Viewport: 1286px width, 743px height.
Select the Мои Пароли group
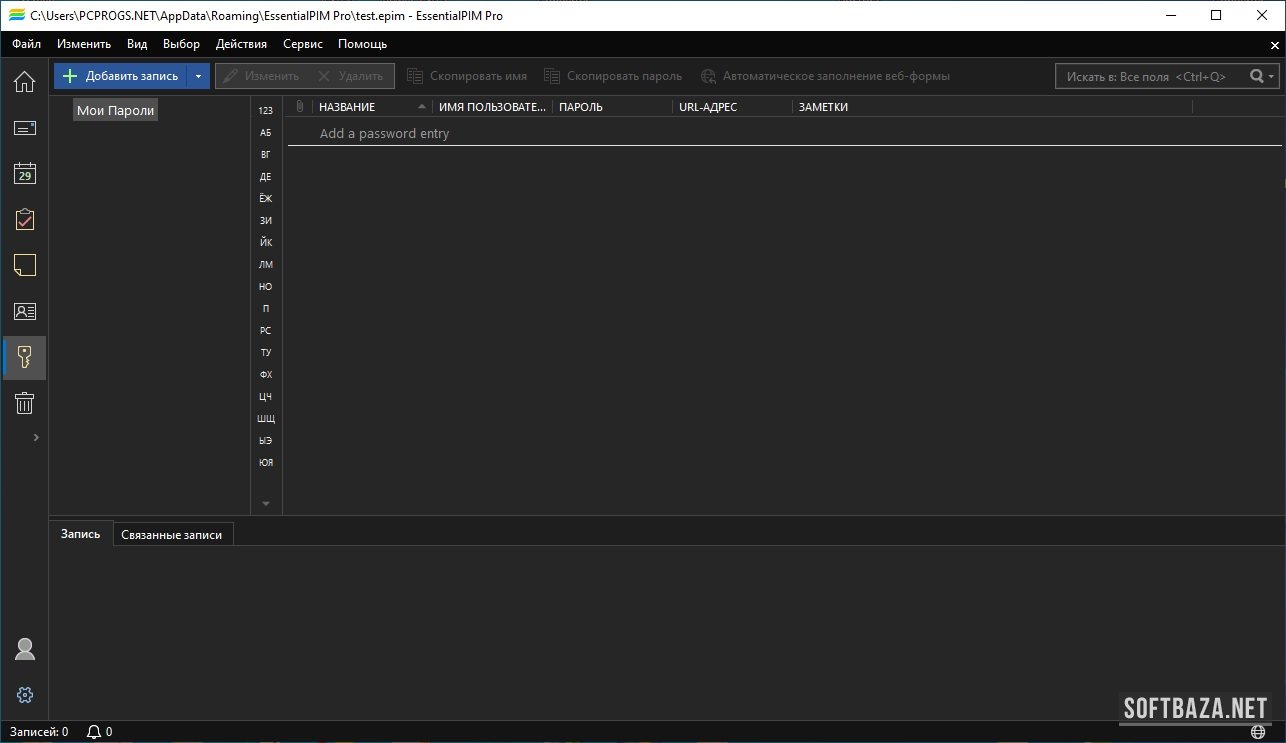pos(115,111)
